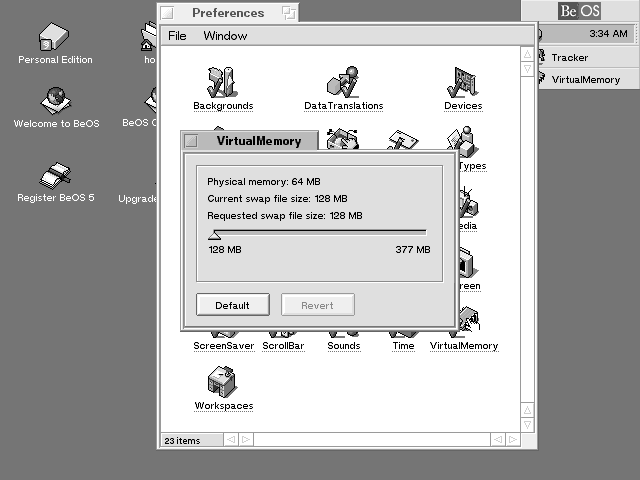Click the right-side right arrow of the horizontal scrollbar
This screenshot has width=640, height=480.
513,440
